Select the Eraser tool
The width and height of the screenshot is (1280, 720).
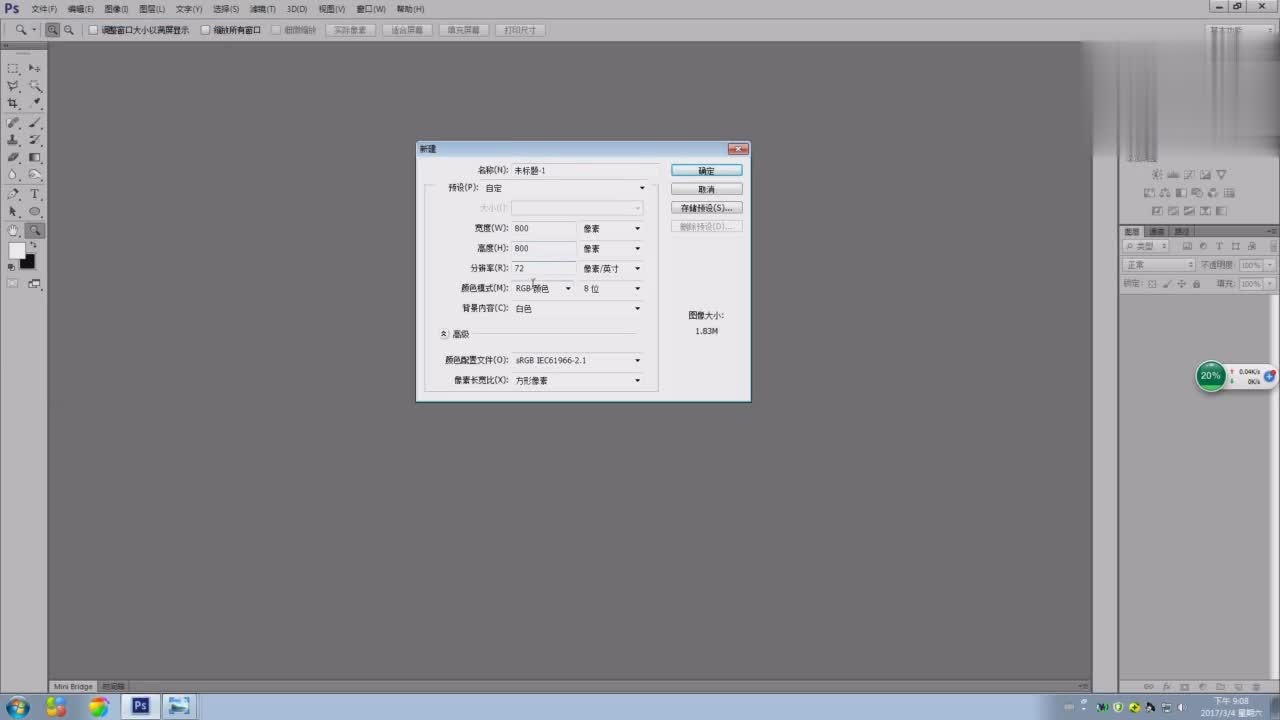pyautogui.click(x=13, y=157)
